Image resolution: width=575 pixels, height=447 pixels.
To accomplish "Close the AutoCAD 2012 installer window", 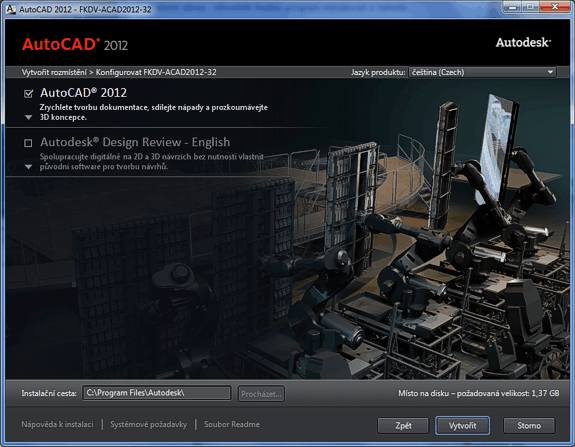I will coord(556,7).
